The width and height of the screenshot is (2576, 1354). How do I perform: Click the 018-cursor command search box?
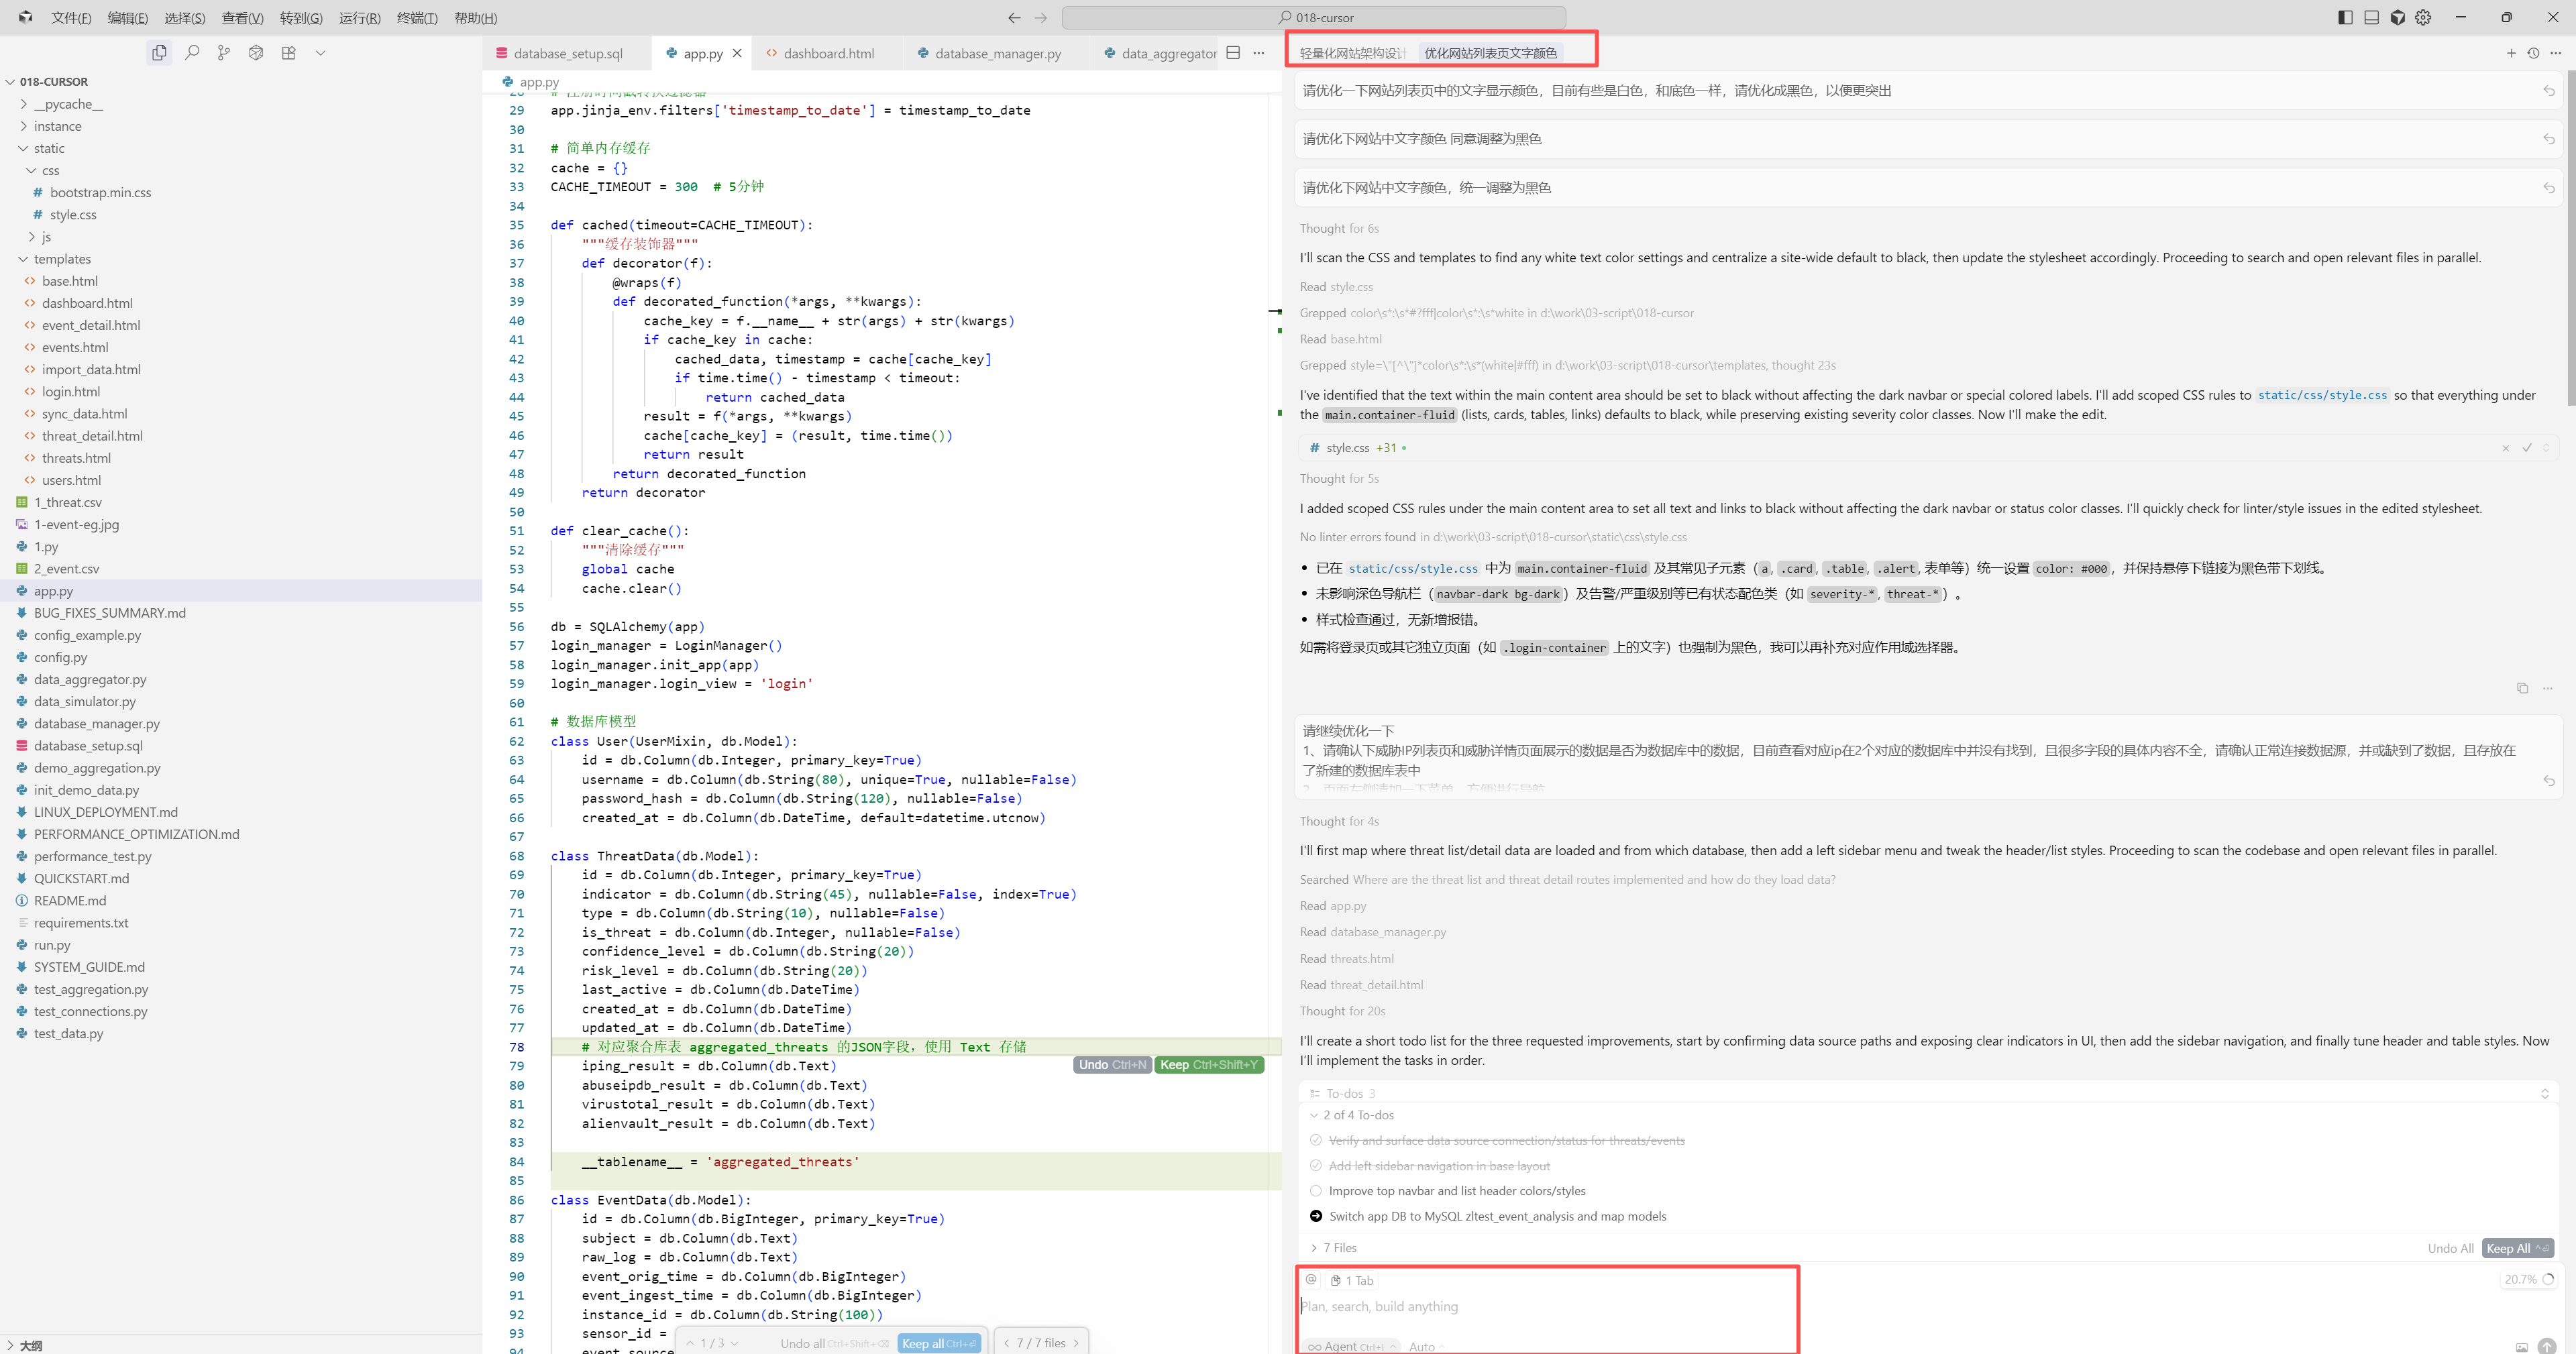click(1313, 18)
